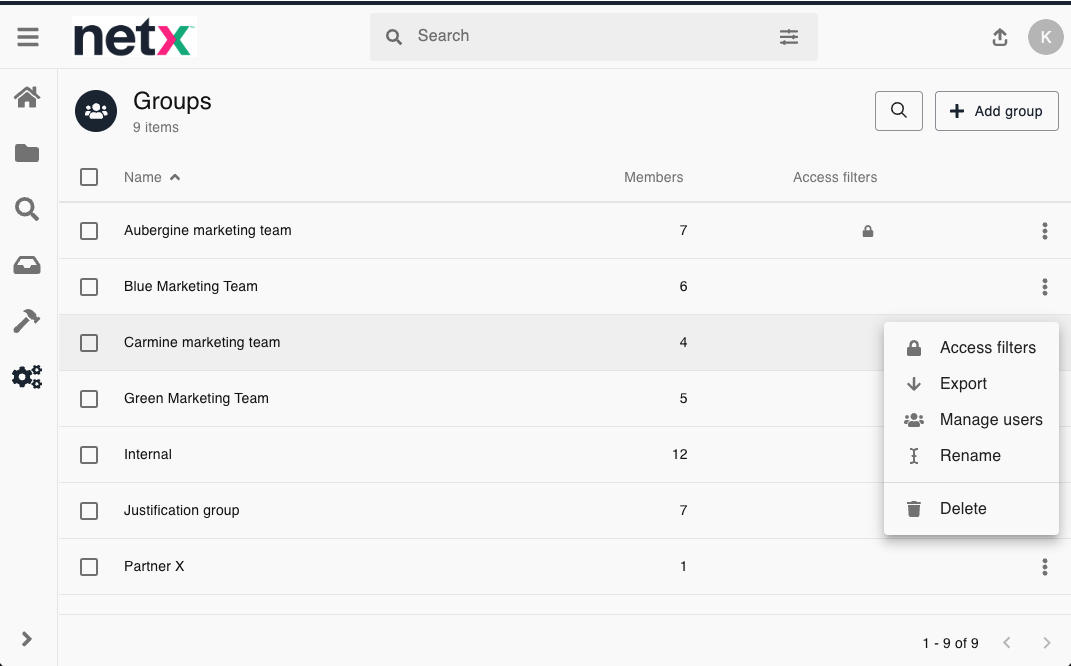Choose Manage users from the context menu

[990, 420]
